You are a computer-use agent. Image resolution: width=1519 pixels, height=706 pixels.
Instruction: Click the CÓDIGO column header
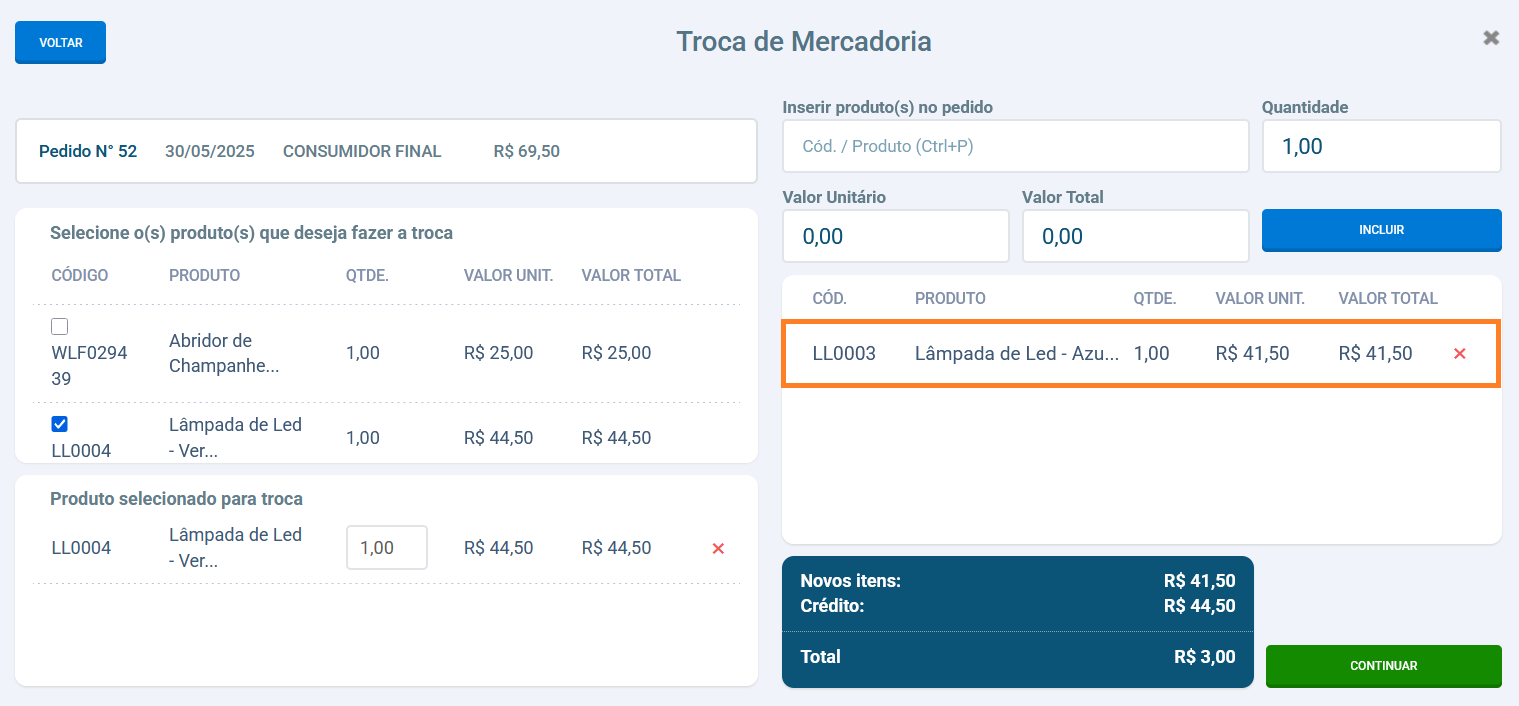point(80,275)
